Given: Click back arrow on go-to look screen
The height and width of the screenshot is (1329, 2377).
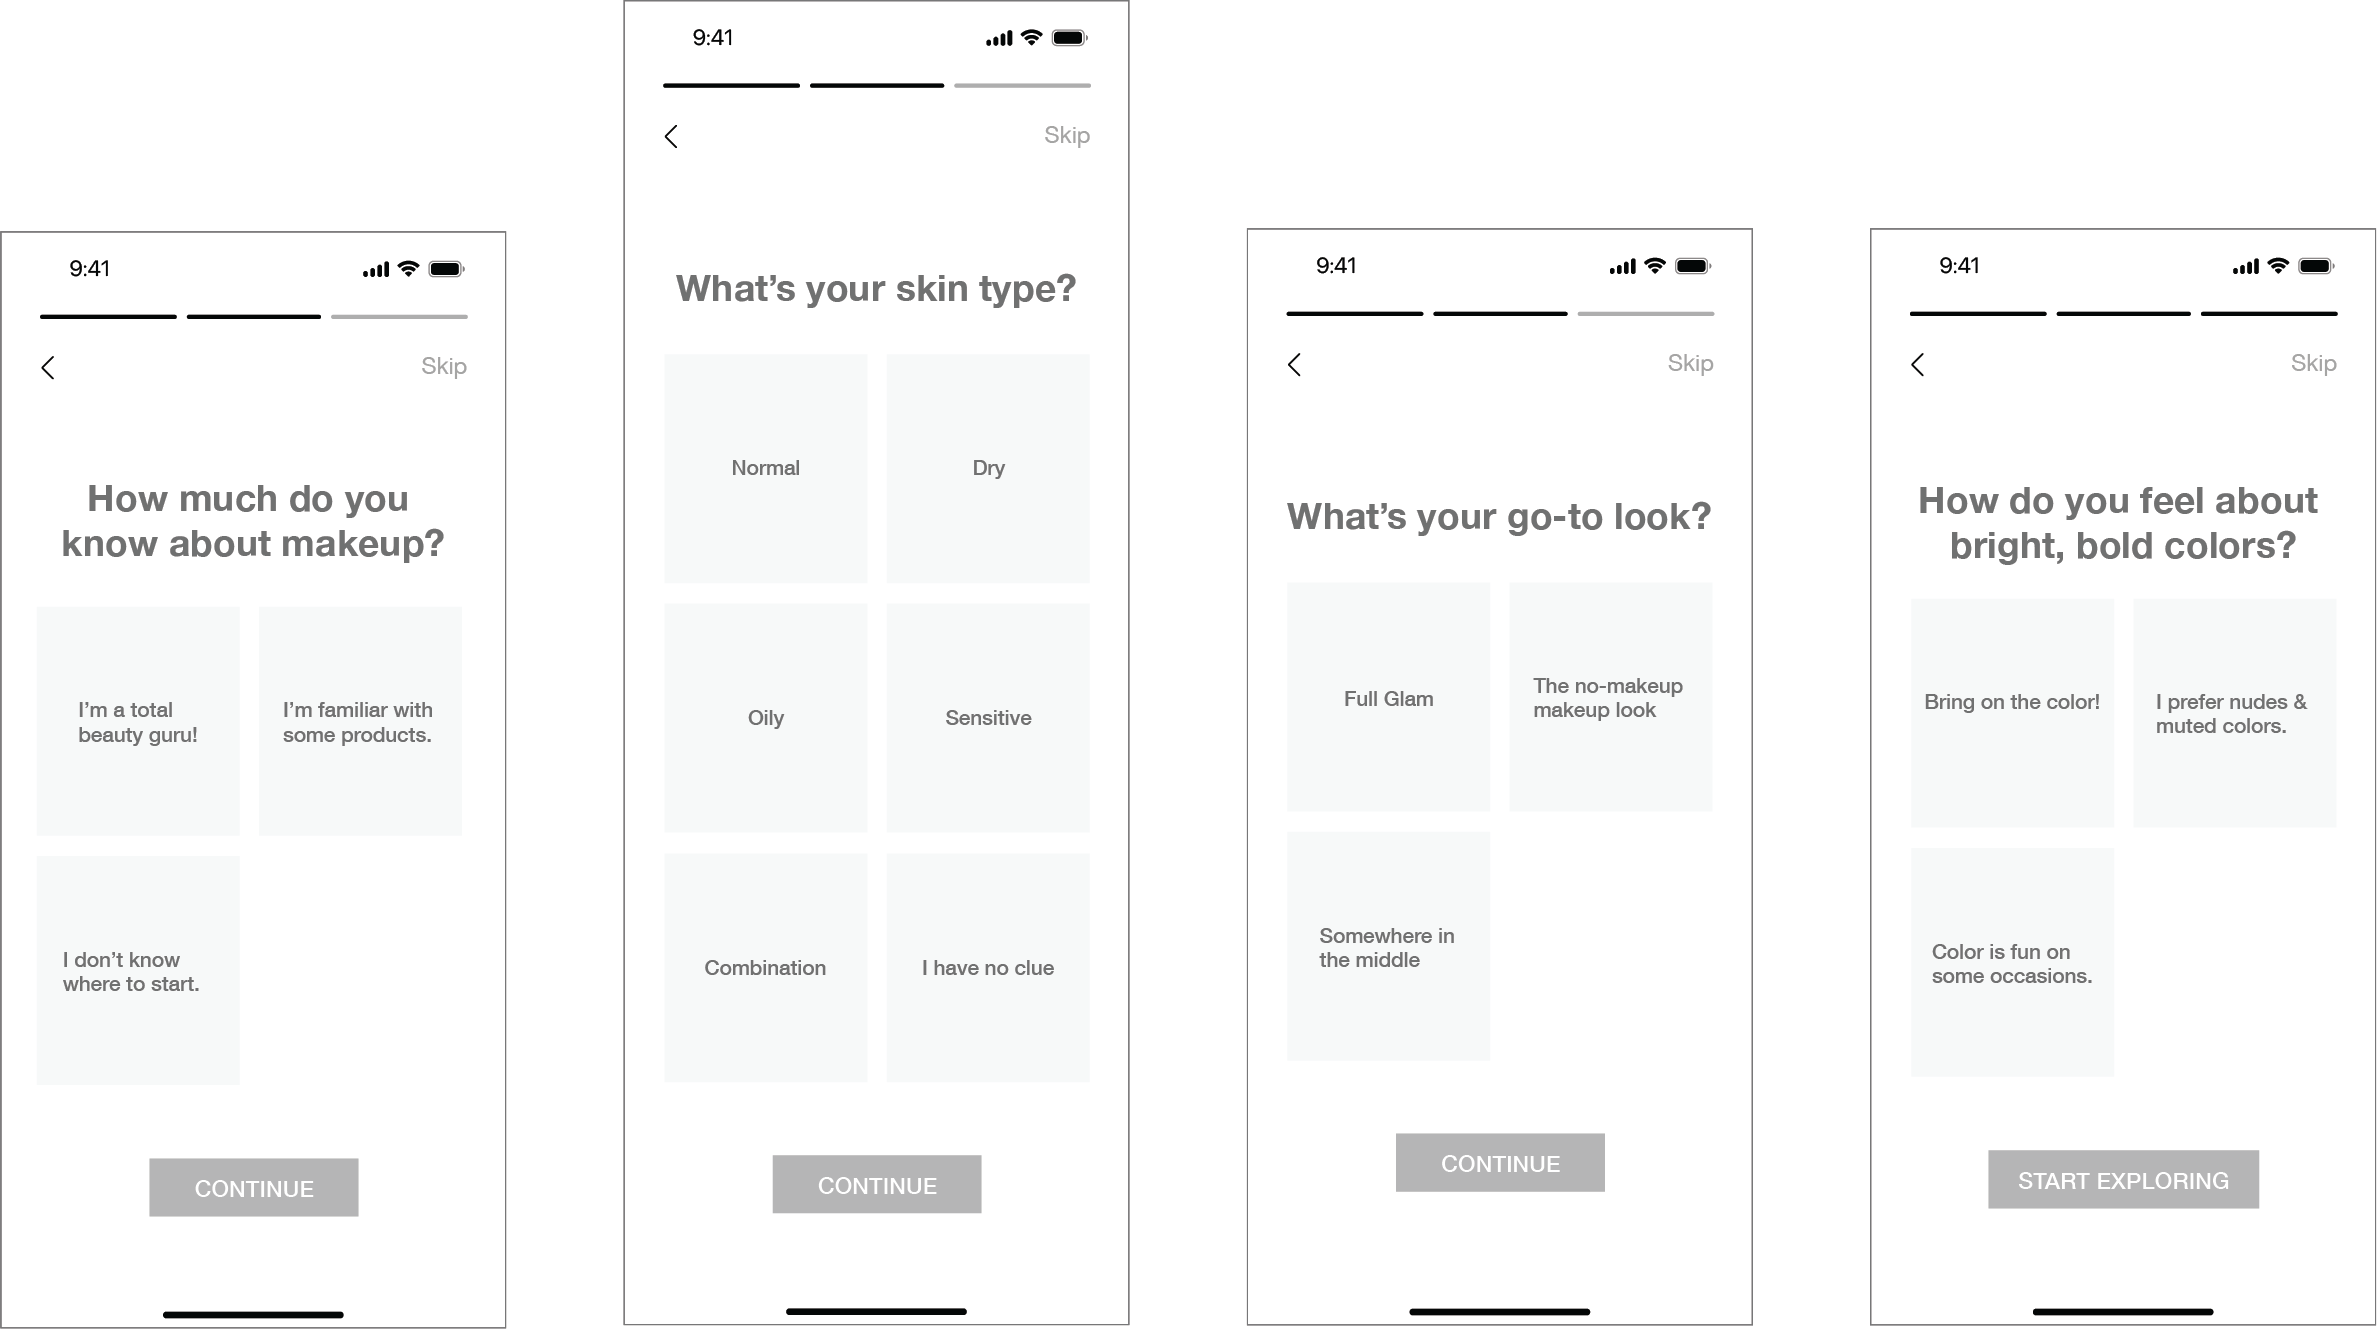Looking at the screenshot, I should [x=1295, y=364].
